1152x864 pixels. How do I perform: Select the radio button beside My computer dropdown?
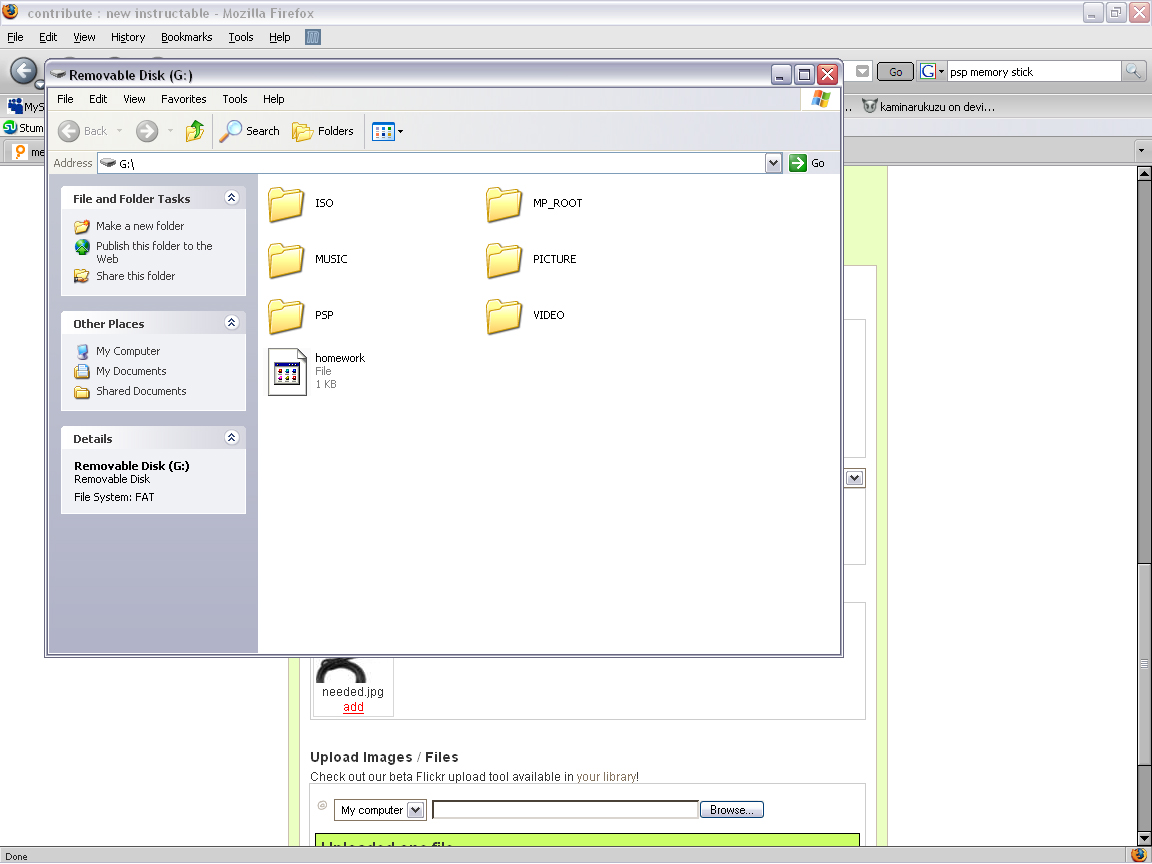point(322,805)
